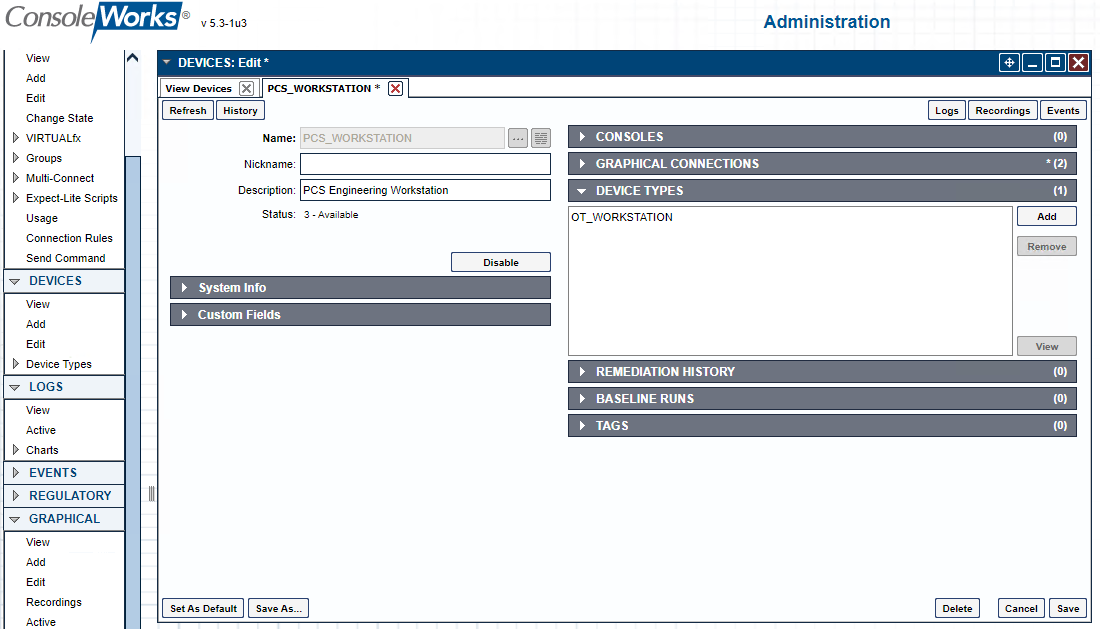Image resolution: width=1100 pixels, height=629 pixels.
Task: Open Send Command in sidebar
Action: click(x=66, y=258)
